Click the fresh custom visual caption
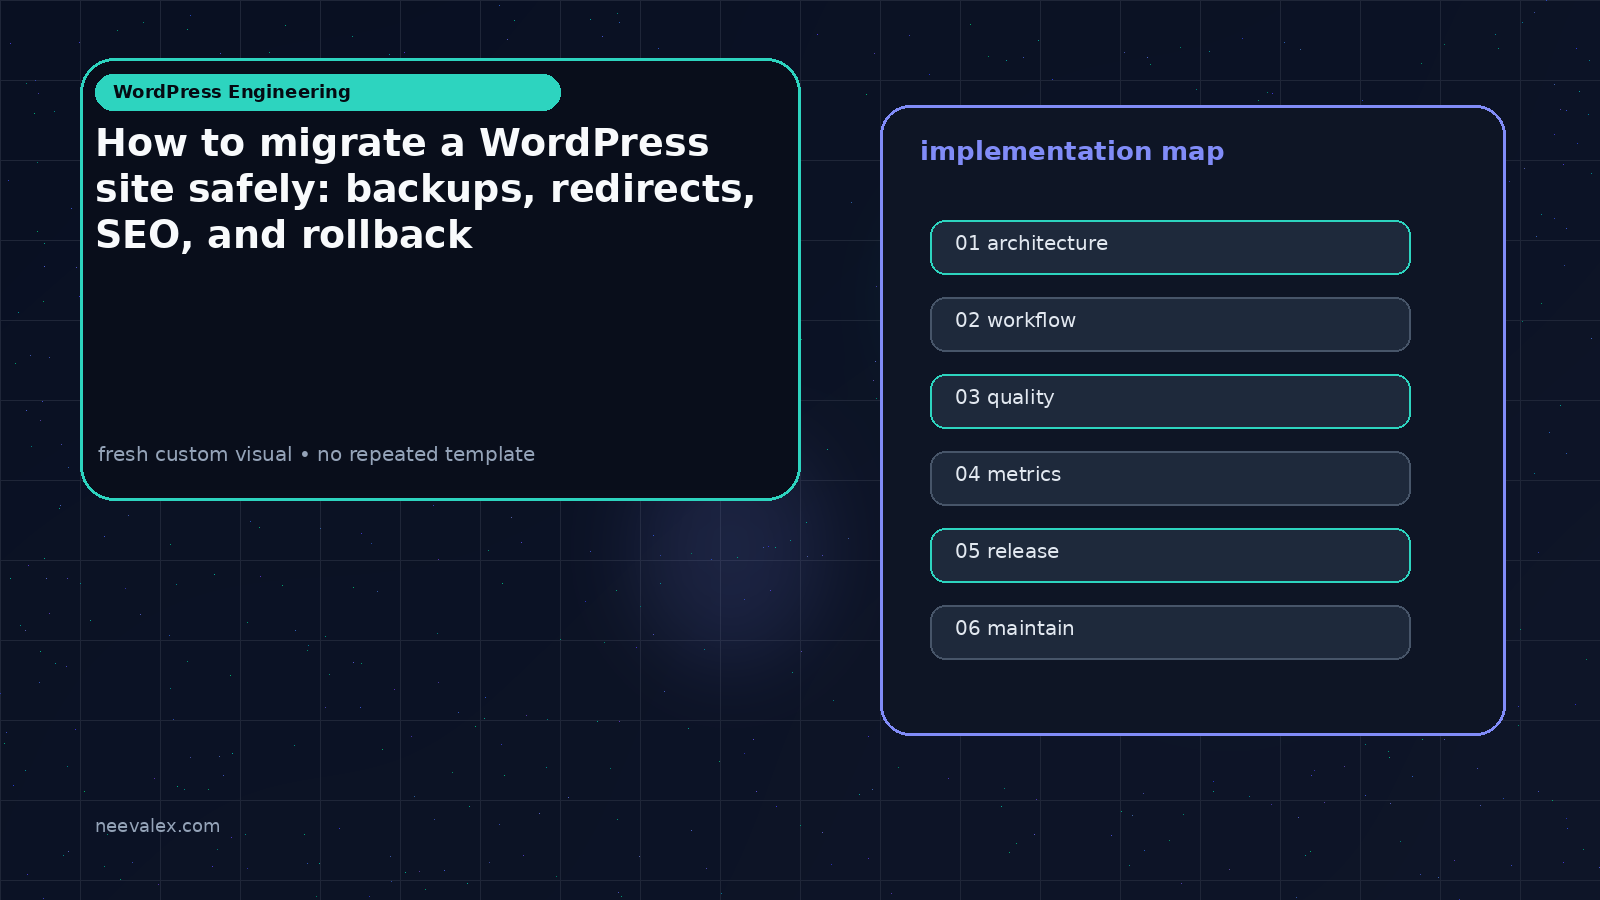The width and height of the screenshot is (1600, 900). click(x=316, y=454)
